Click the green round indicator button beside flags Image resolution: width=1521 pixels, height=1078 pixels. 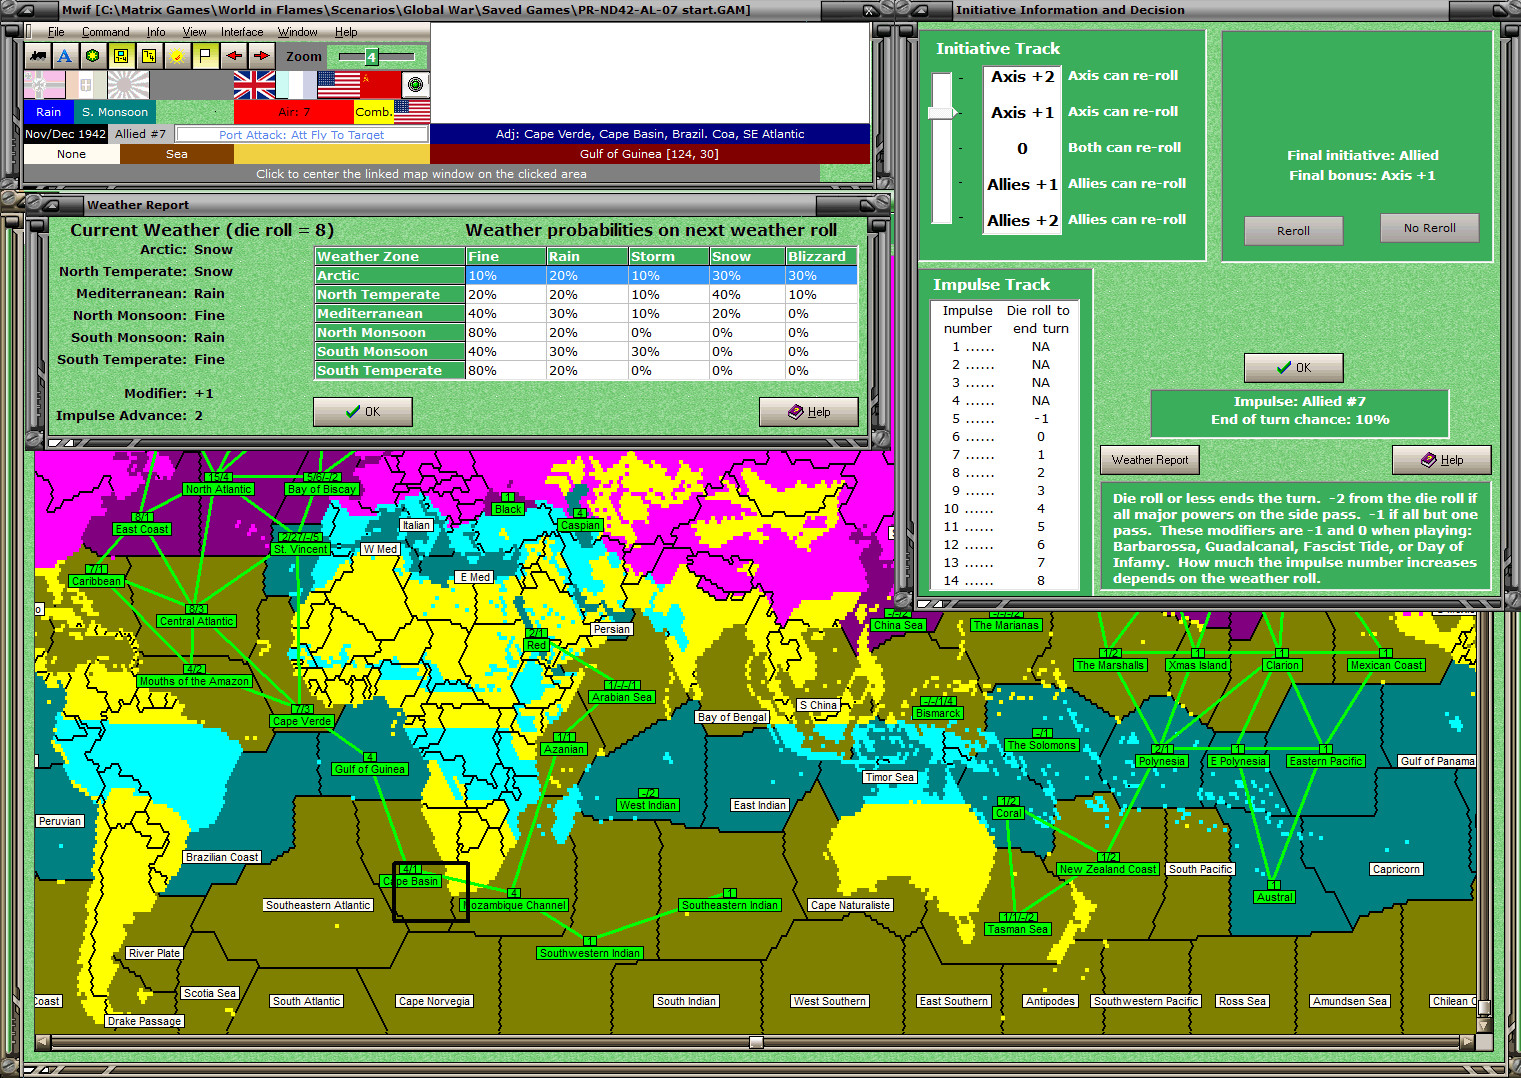click(x=416, y=84)
